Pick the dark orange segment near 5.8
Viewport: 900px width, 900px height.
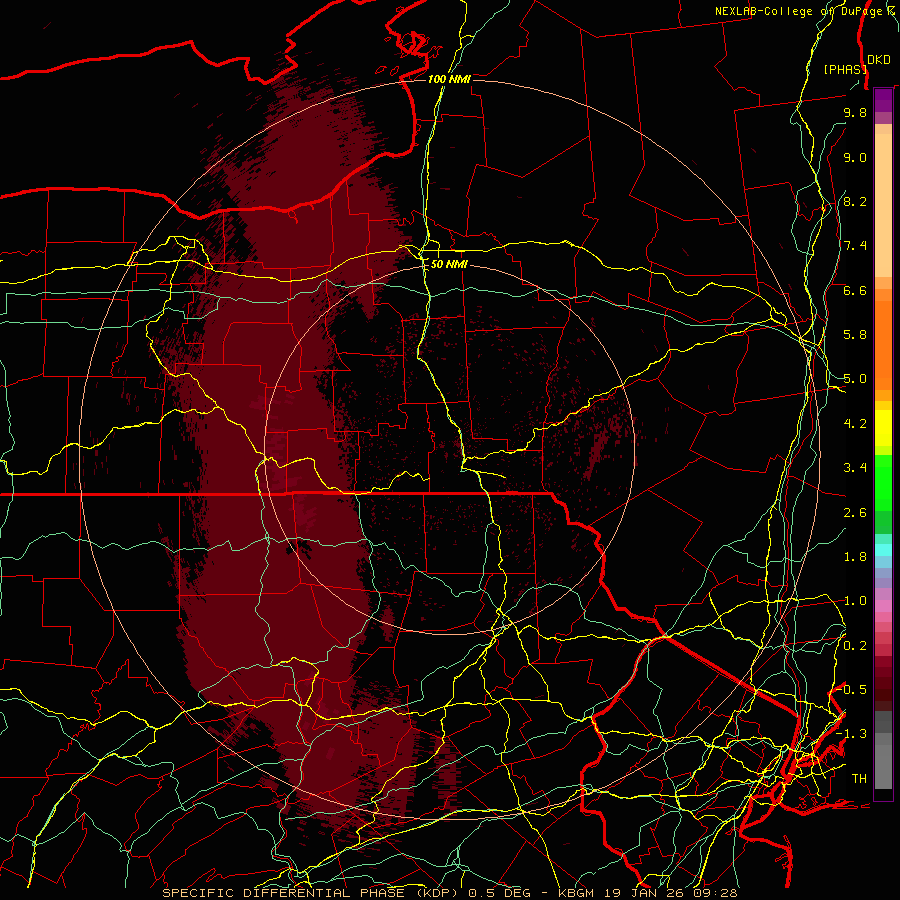coord(883,346)
